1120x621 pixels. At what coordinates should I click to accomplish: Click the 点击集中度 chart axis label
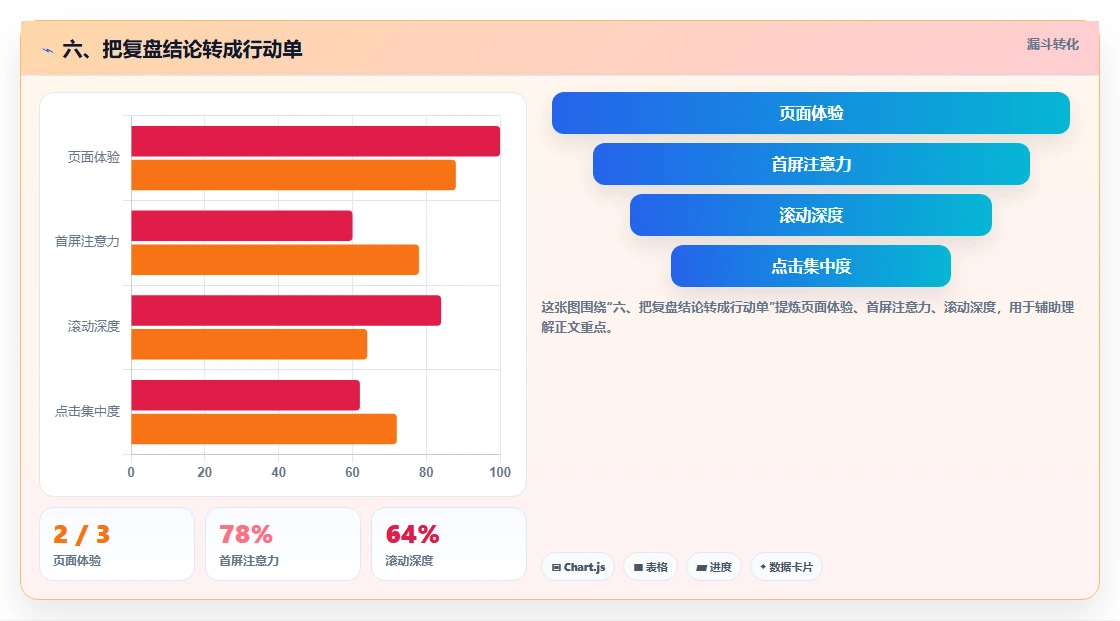pos(87,411)
